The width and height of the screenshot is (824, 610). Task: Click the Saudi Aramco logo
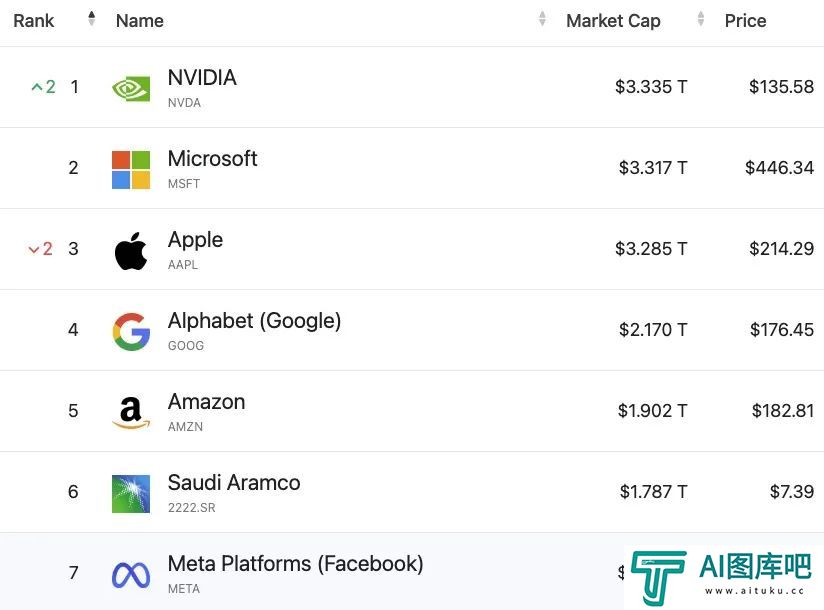131,494
